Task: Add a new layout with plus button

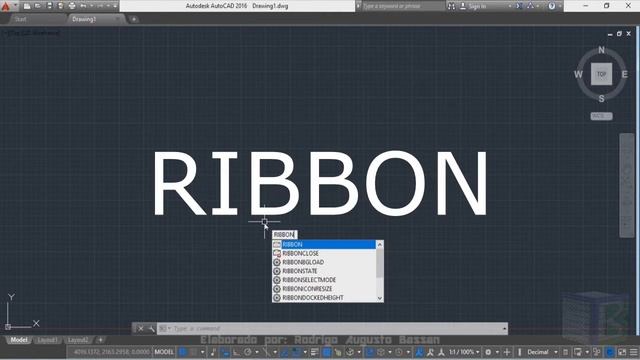Action: coord(100,340)
